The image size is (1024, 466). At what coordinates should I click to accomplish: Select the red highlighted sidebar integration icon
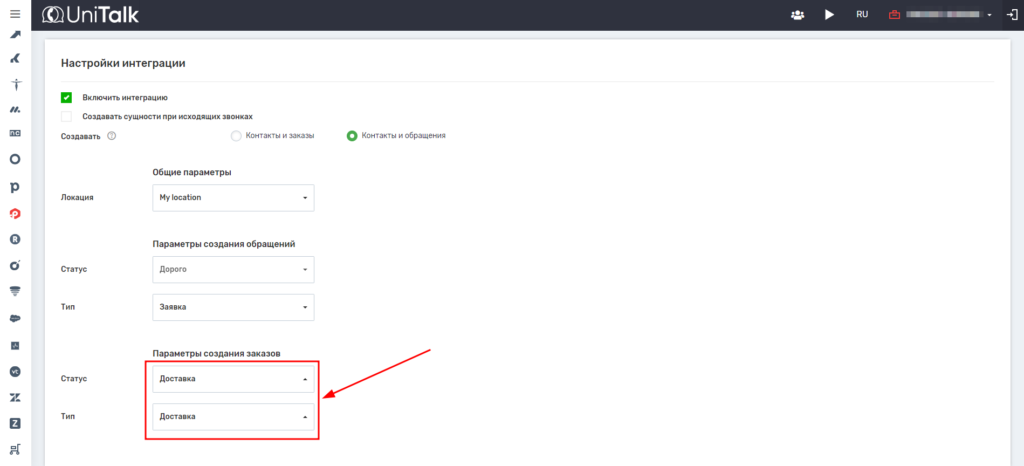click(15, 213)
